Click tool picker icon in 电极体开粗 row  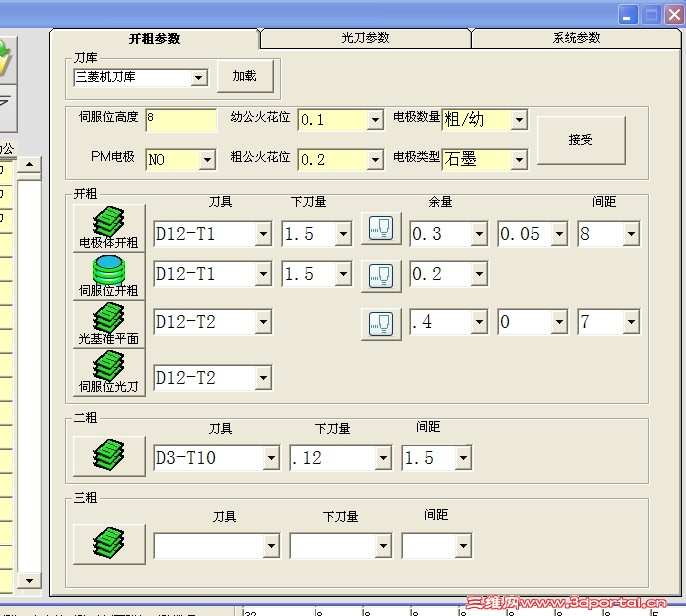tap(381, 228)
